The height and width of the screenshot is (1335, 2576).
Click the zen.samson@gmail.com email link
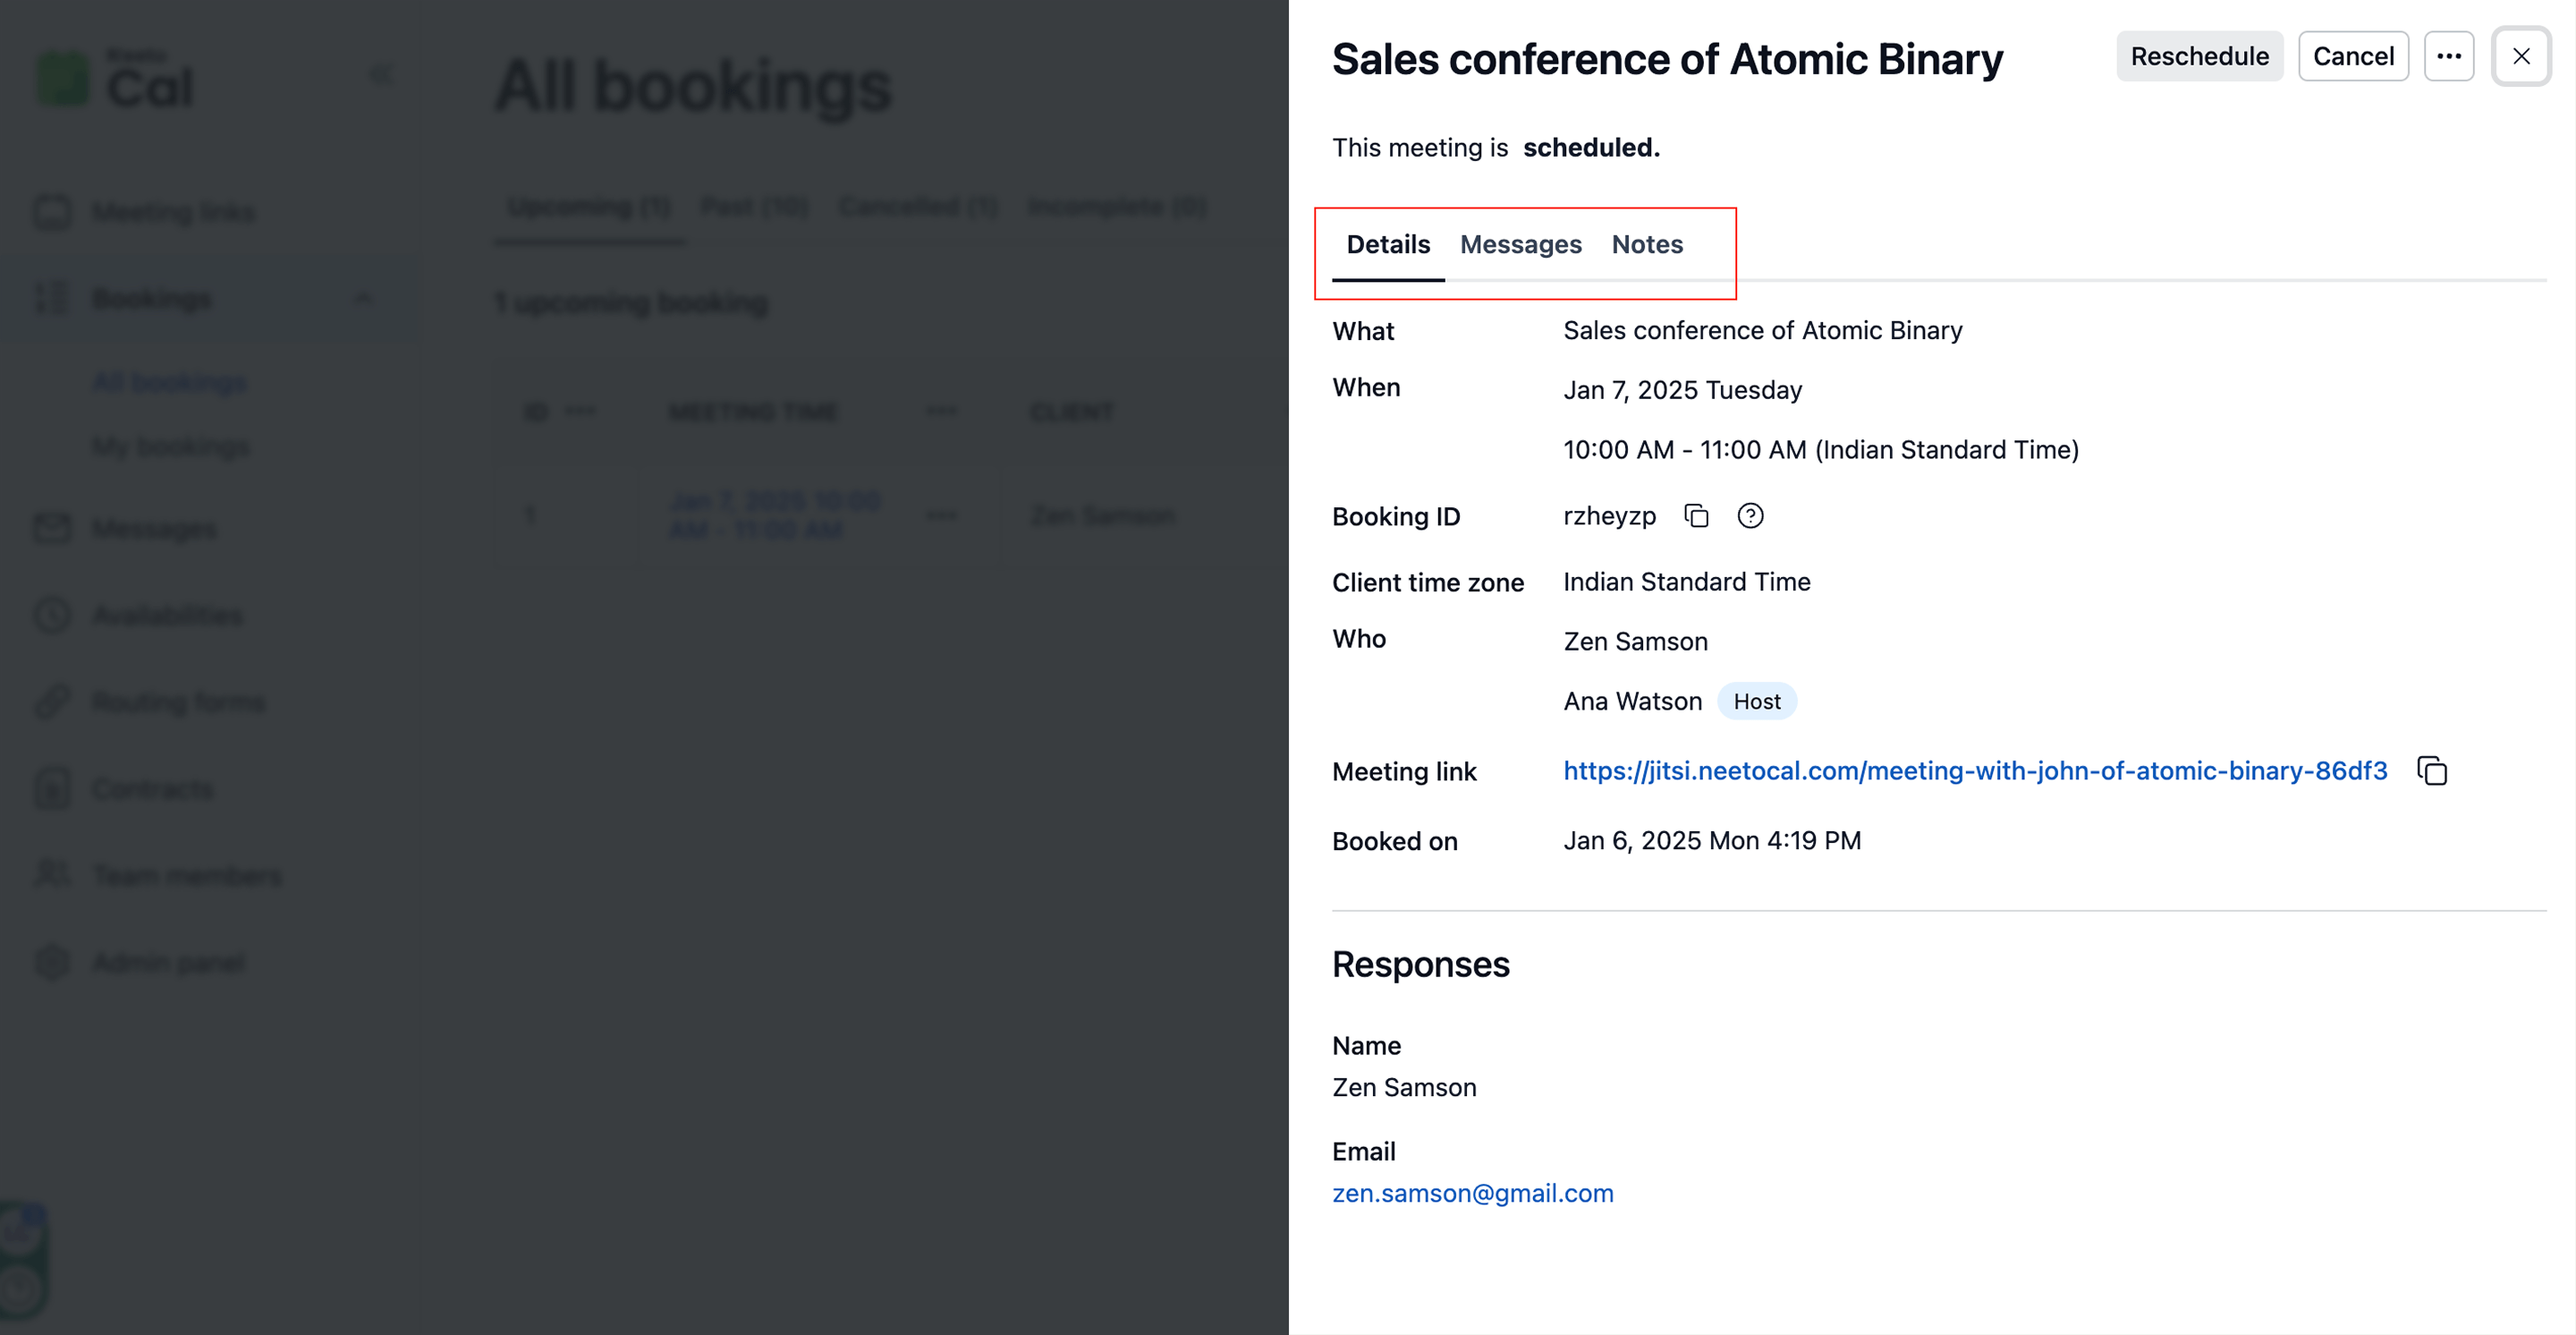1472,1193
